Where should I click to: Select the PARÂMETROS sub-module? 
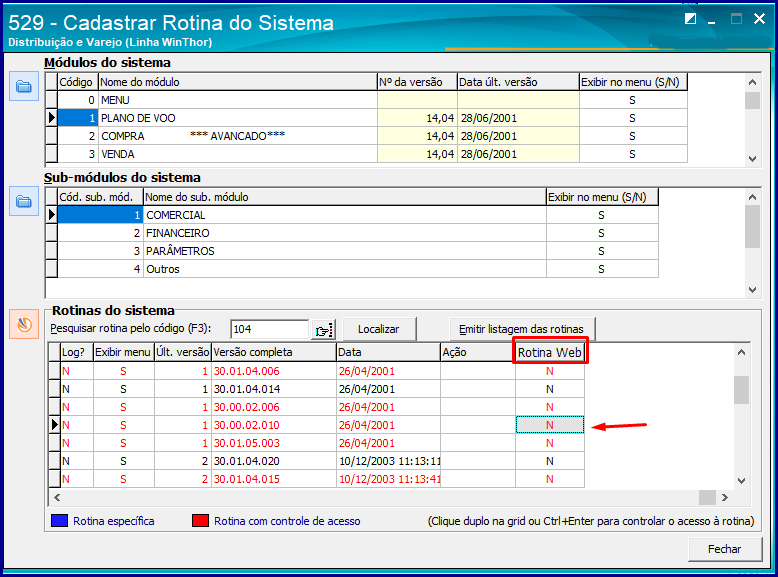click(352, 251)
